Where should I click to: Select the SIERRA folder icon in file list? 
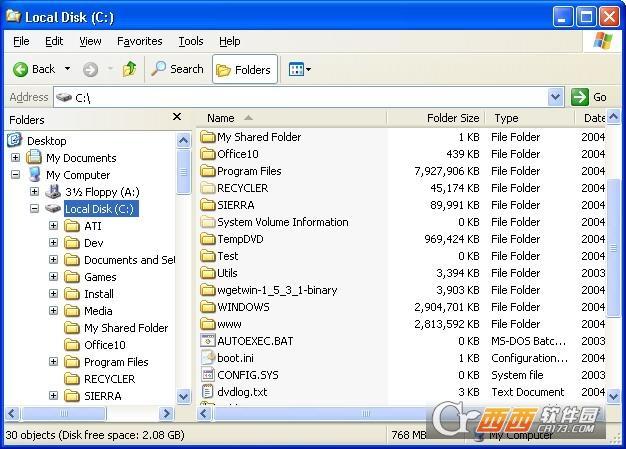pos(208,205)
